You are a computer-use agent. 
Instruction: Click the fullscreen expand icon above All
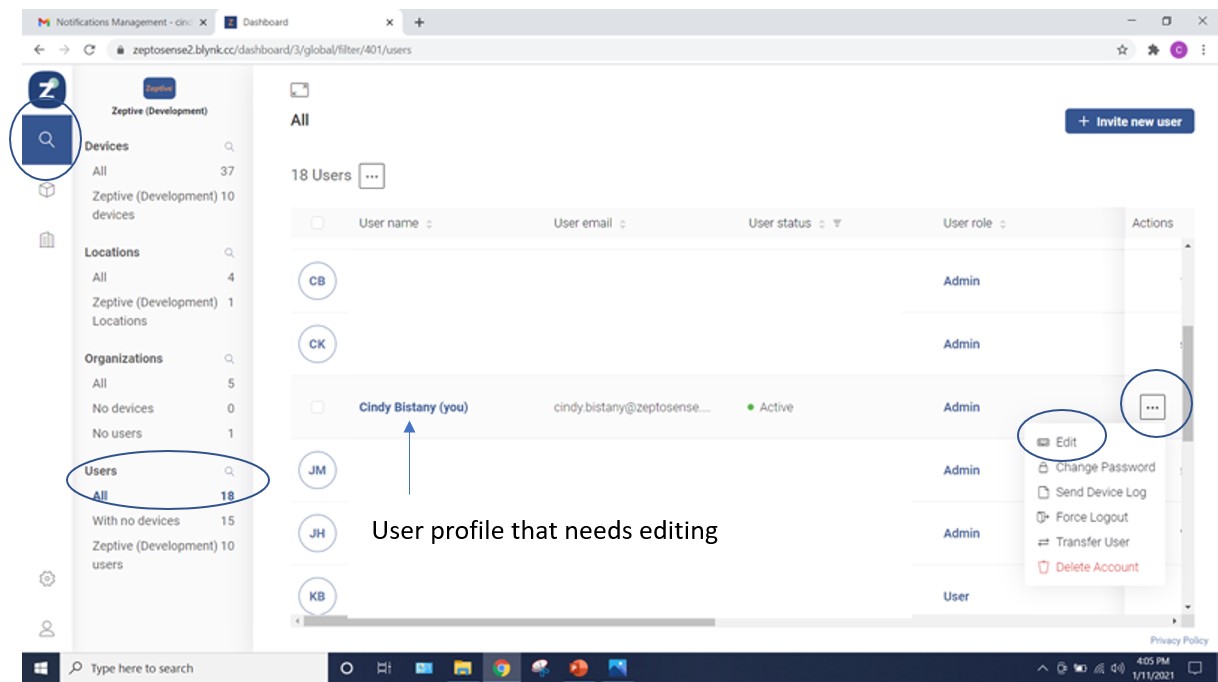tap(298, 90)
